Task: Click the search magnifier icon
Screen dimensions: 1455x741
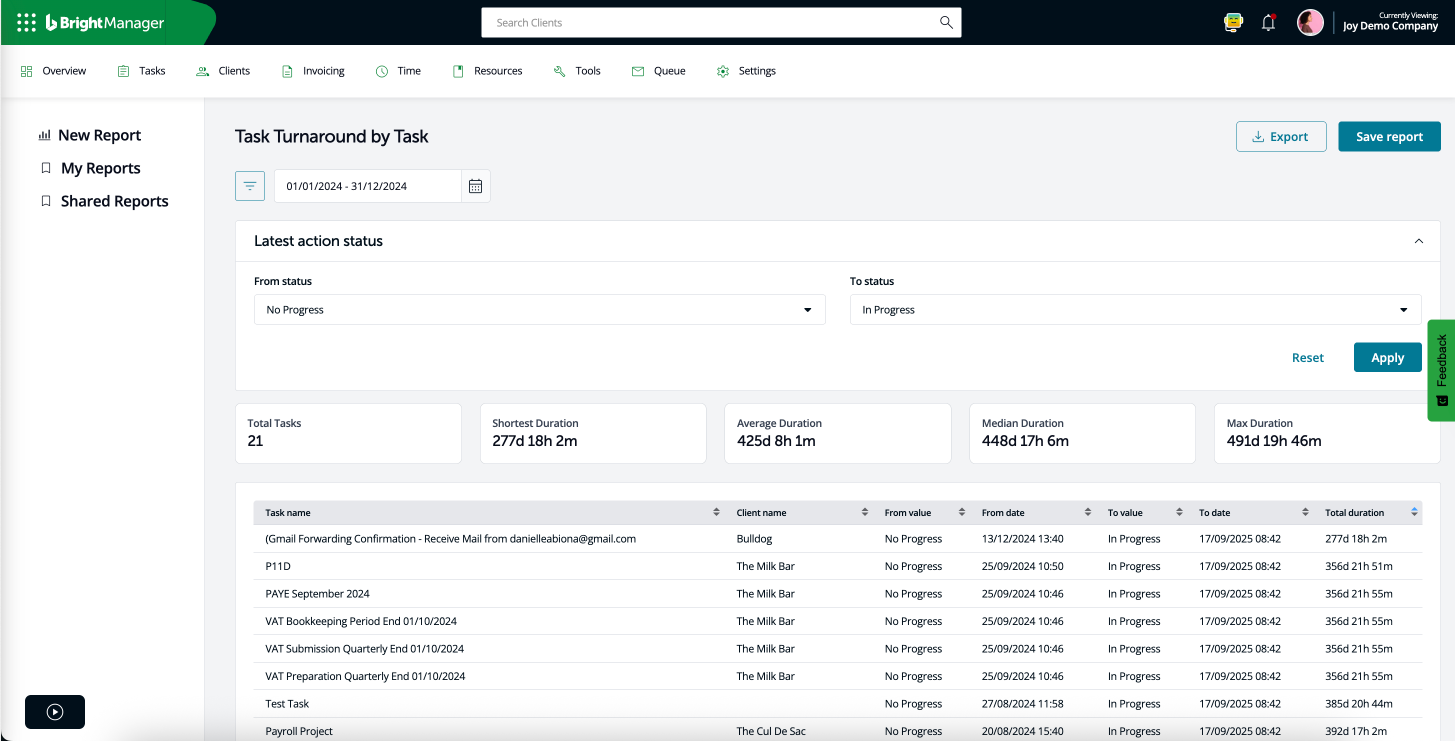Action: tap(944, 22)
